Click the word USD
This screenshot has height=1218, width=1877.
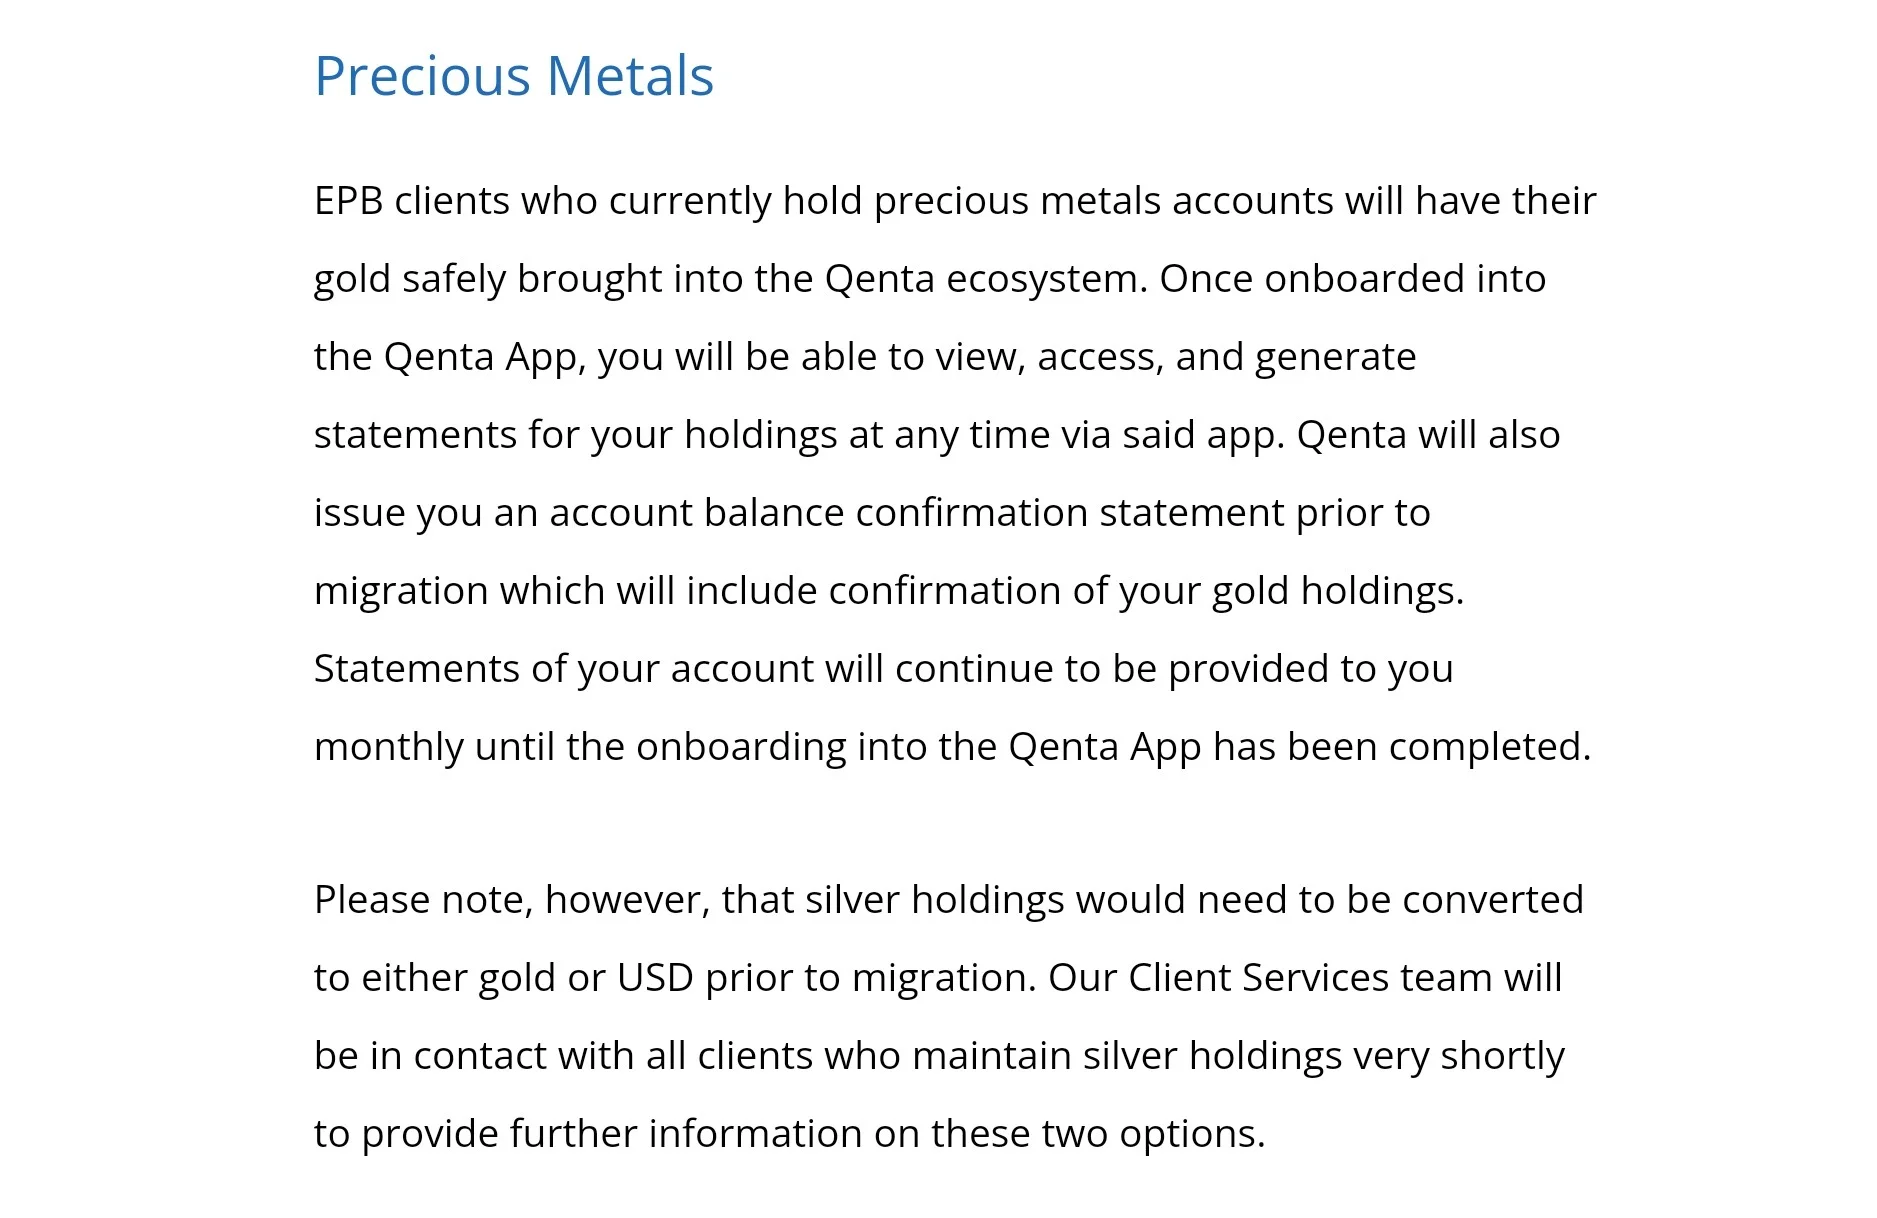click(655, 978)
